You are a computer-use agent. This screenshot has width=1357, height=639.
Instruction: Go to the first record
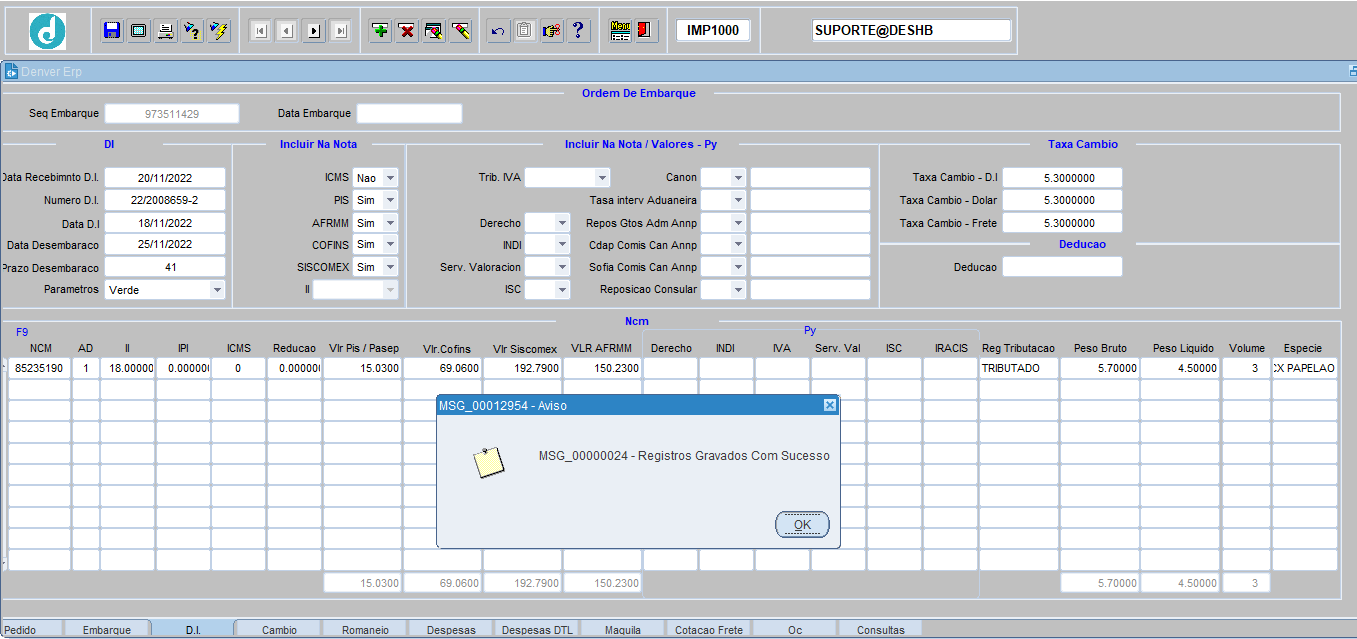(260, 31)
